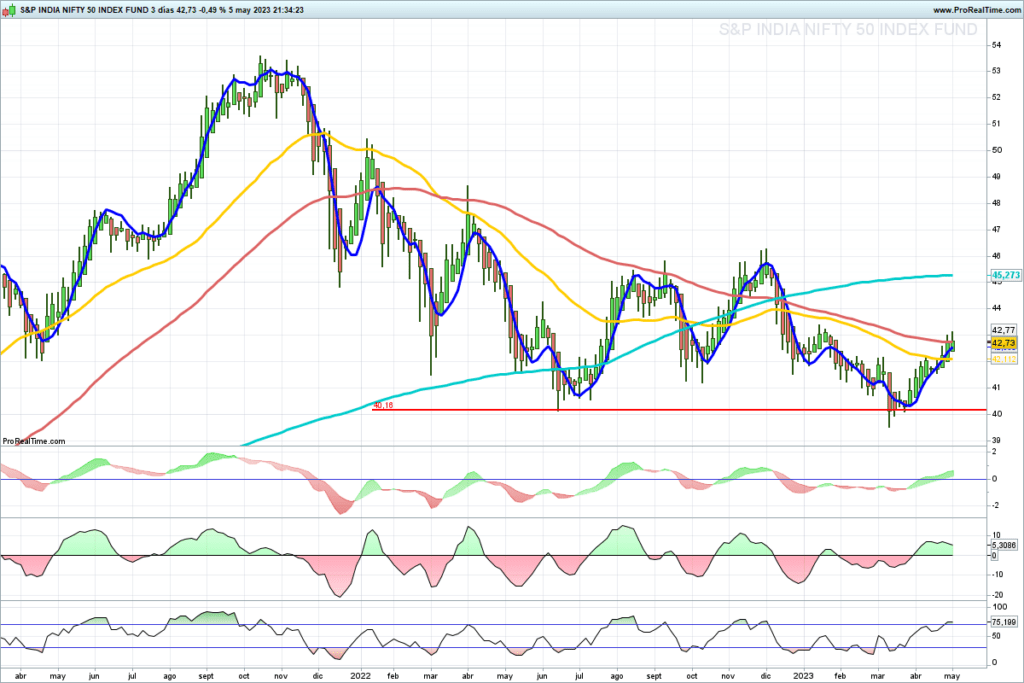Click the 47 price axis tick

pos(997,230)
